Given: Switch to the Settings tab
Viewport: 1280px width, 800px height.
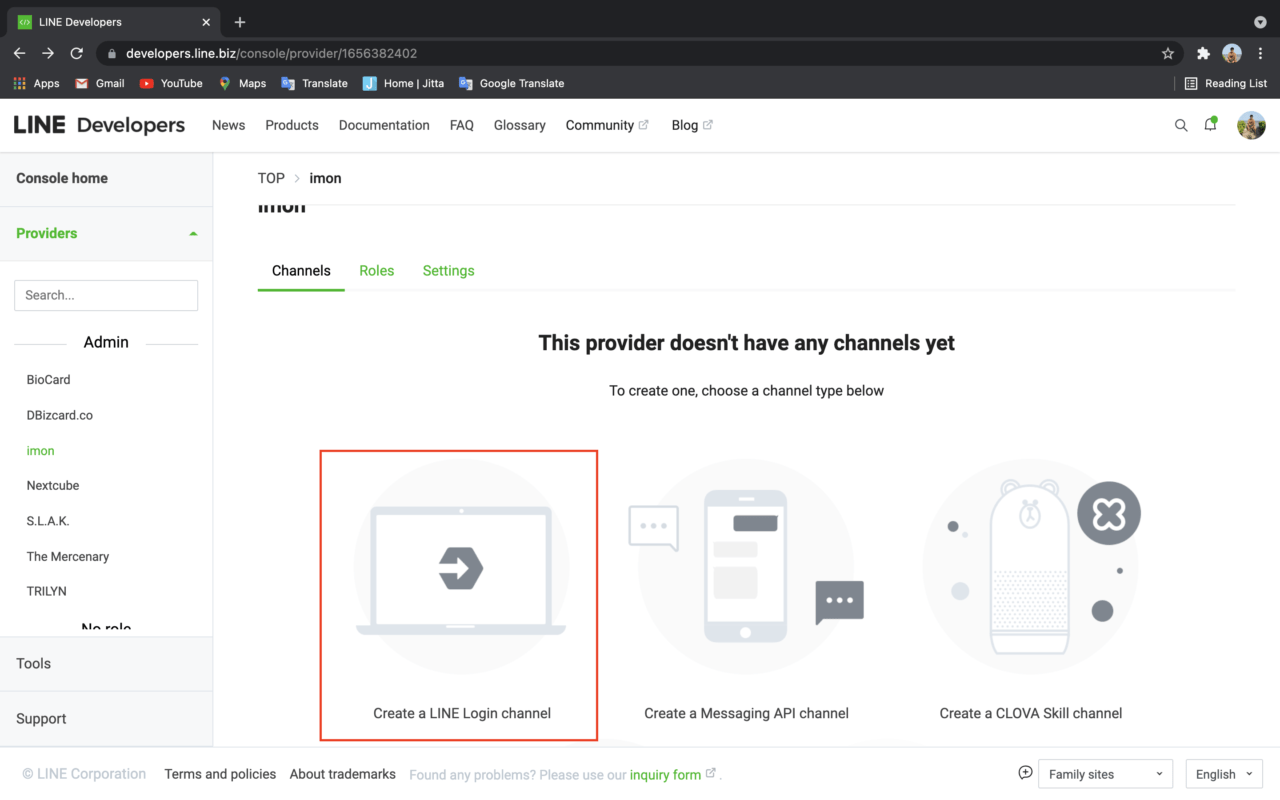Looking at the screenshot, I should tap(448, 271).
